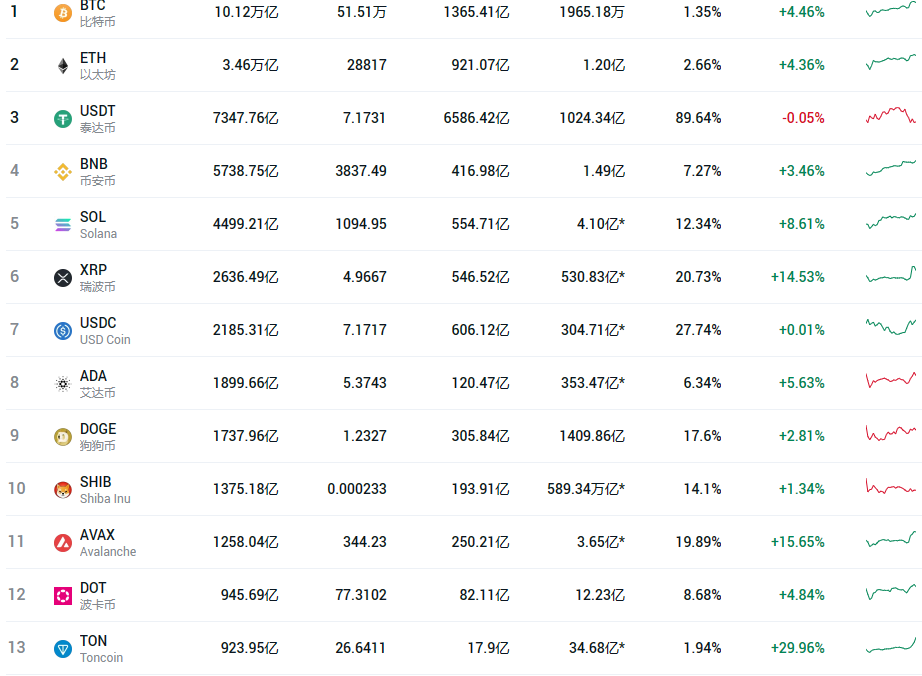922x676 pixels.
Task: Click the red Avalanche logo icon
Action: 63,543
